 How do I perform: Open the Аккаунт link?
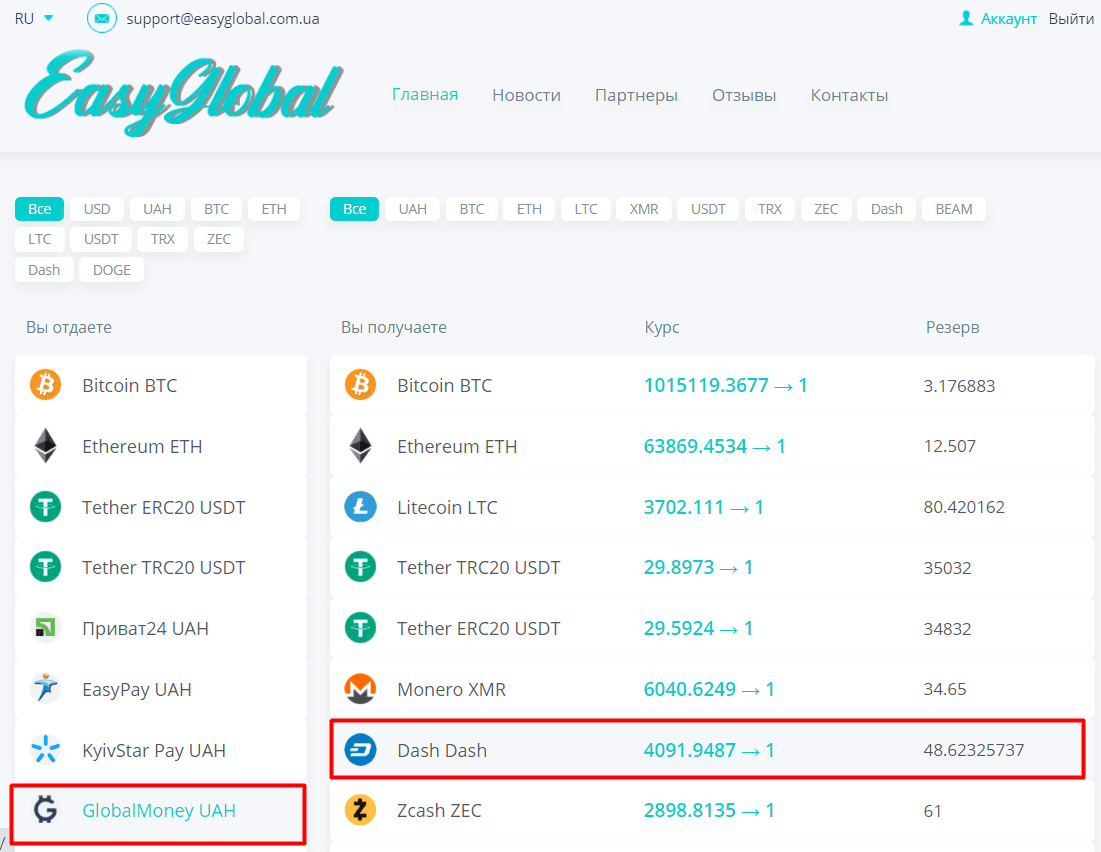(1006, 17)
